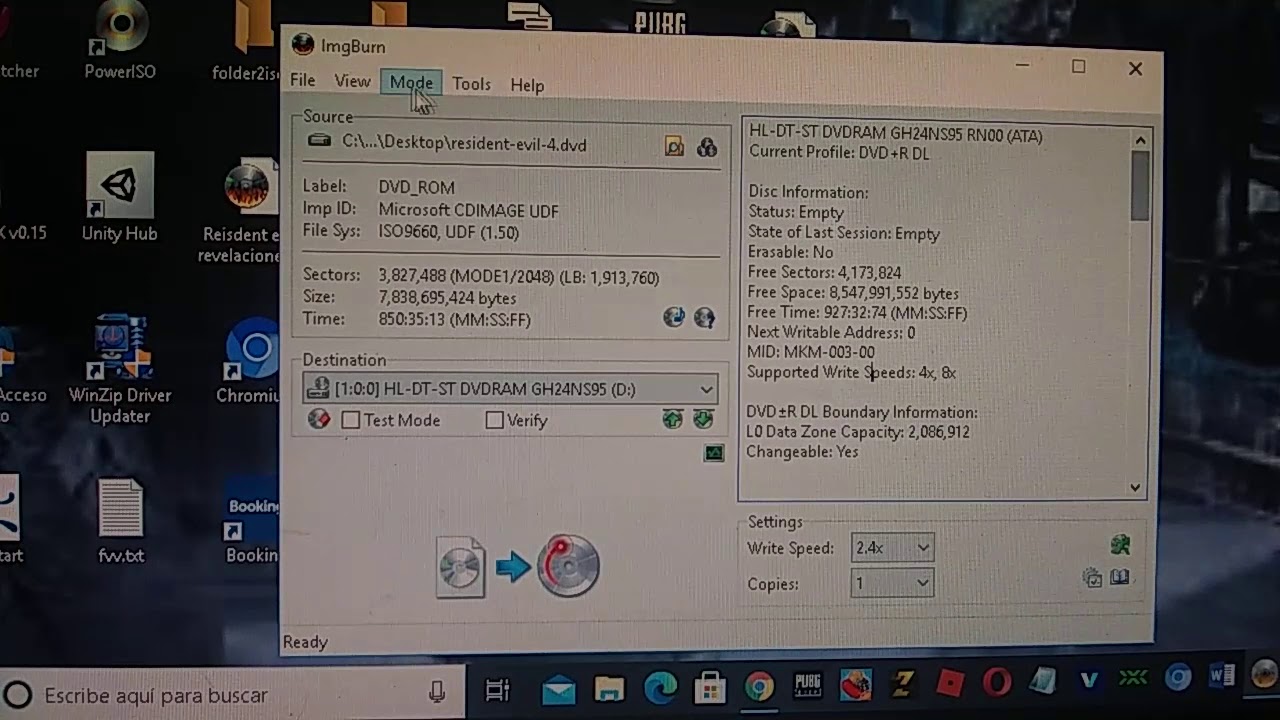Click the MID: MKM-003-00 line
1280x720 pixels.
810,352
